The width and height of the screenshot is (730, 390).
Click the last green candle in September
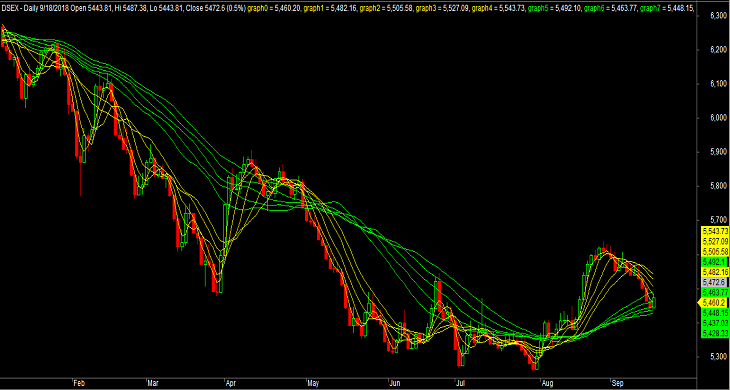tap(655, 302)
